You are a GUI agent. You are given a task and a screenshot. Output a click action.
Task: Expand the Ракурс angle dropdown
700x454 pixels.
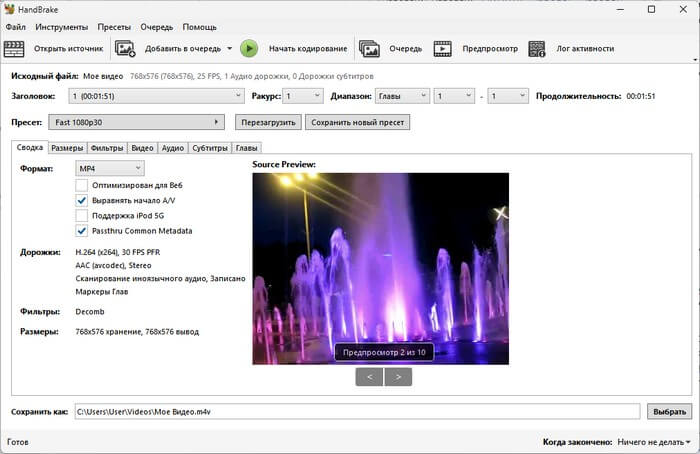[x=303, y=96]
